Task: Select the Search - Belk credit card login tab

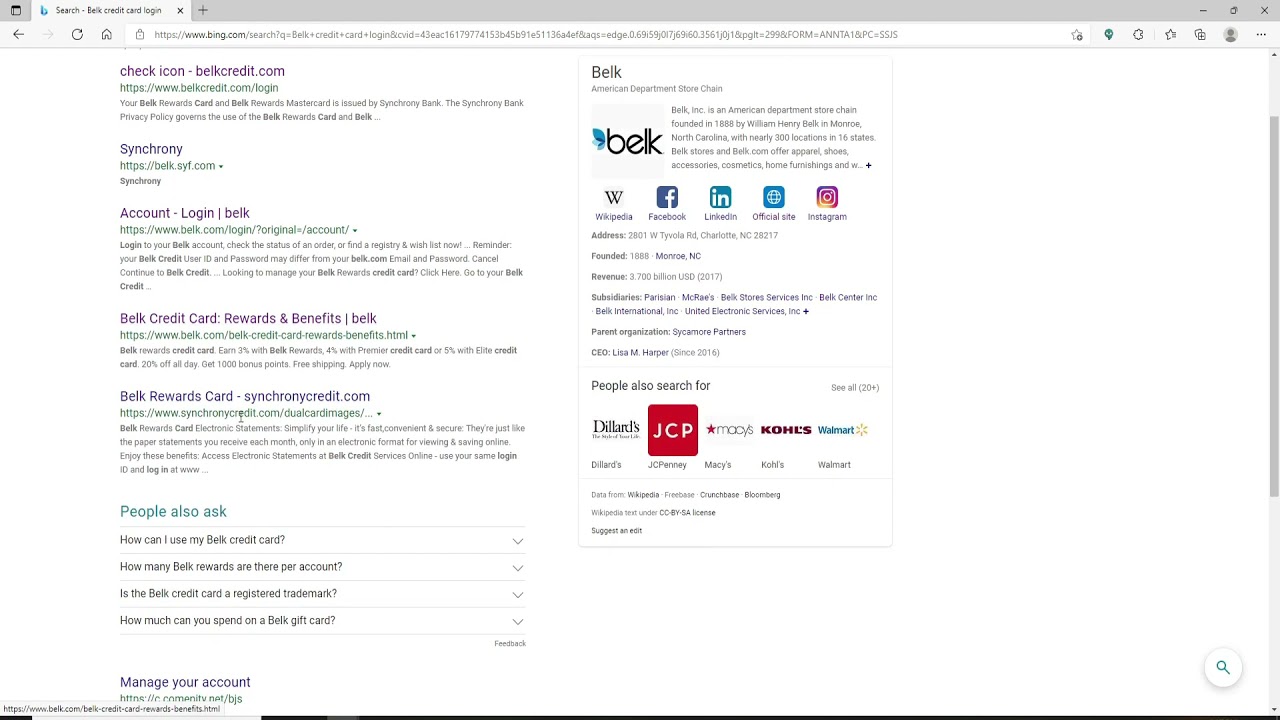Action: click(x=108, y=10)
